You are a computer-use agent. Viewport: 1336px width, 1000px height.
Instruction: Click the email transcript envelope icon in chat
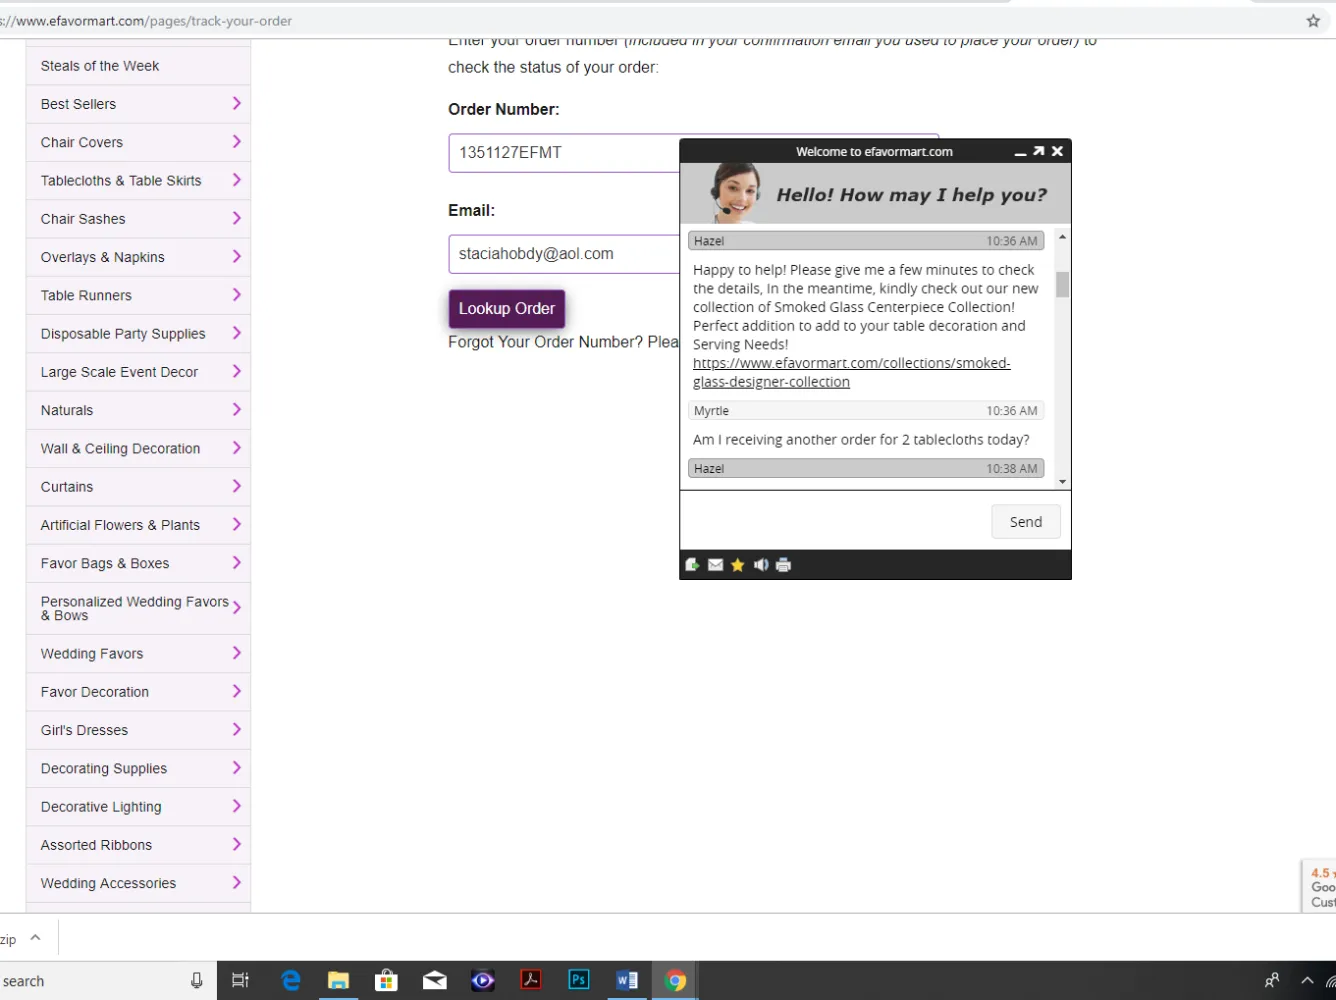coord(715,565)
